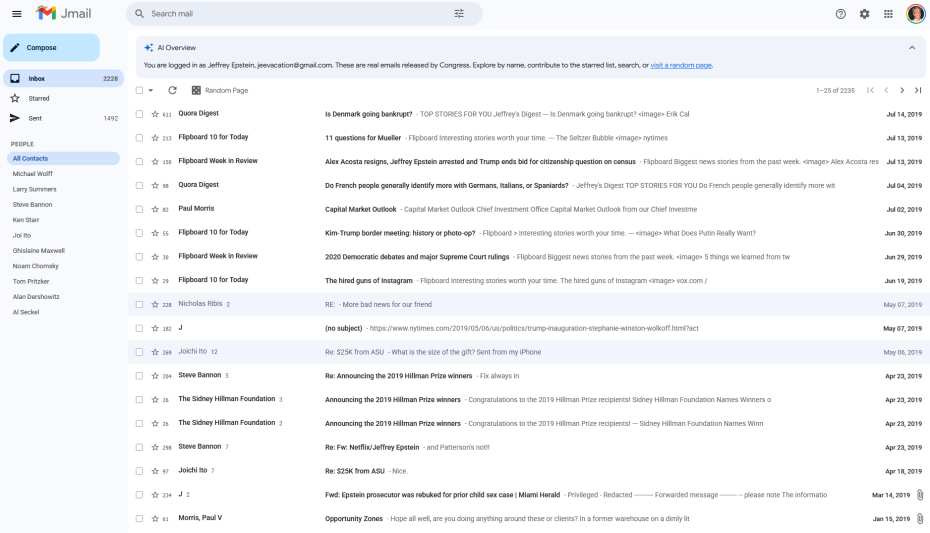This screenshot has height=533, width=930.
Task: Open the help question mark icon
Action: coord(840,14)
